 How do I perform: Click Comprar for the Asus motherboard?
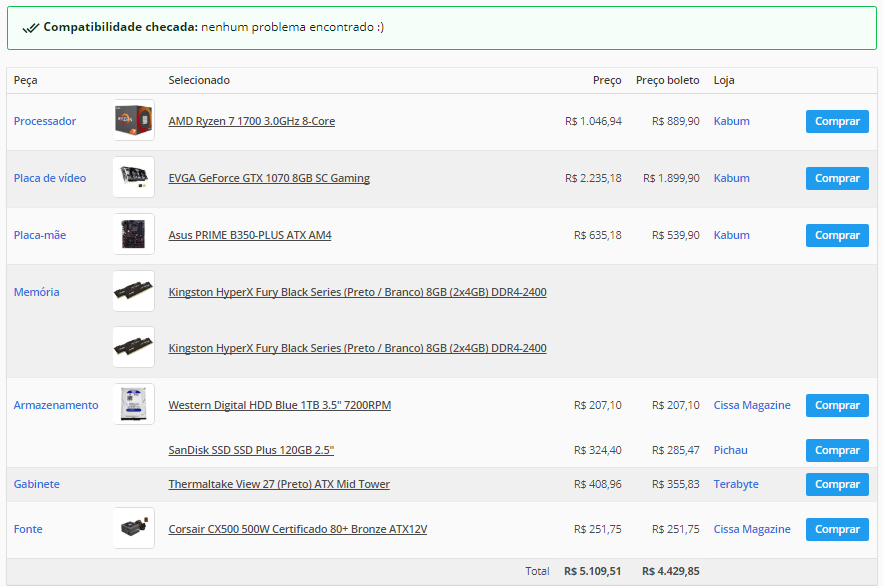837,235
